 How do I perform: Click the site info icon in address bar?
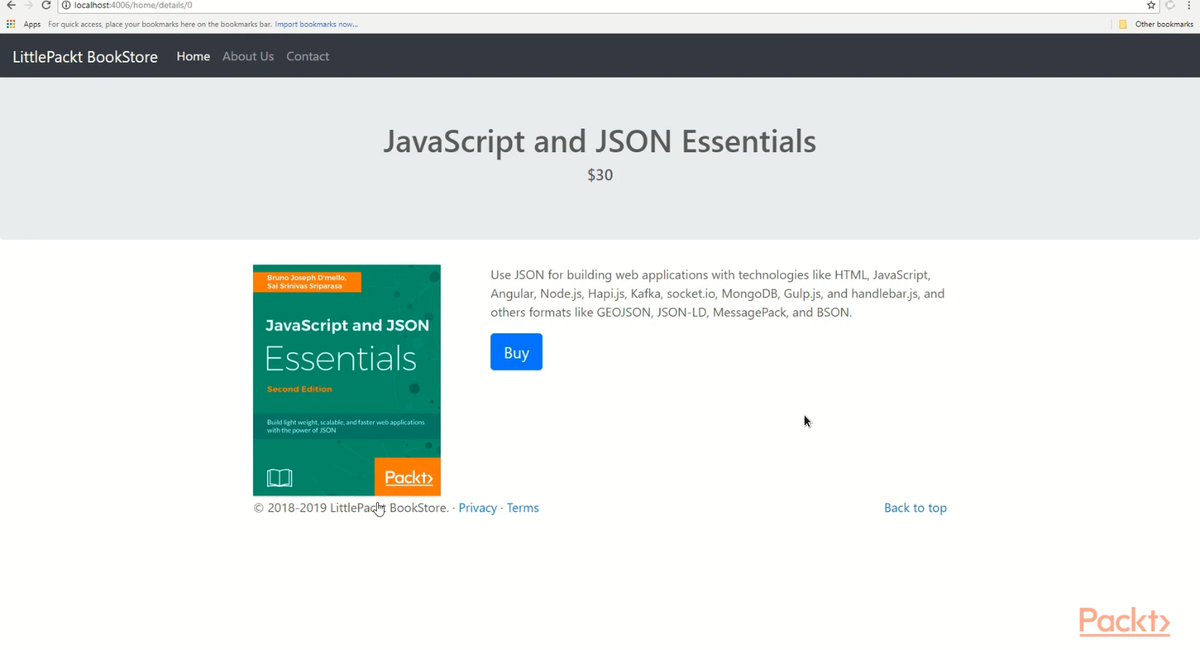tap(66, 5)
